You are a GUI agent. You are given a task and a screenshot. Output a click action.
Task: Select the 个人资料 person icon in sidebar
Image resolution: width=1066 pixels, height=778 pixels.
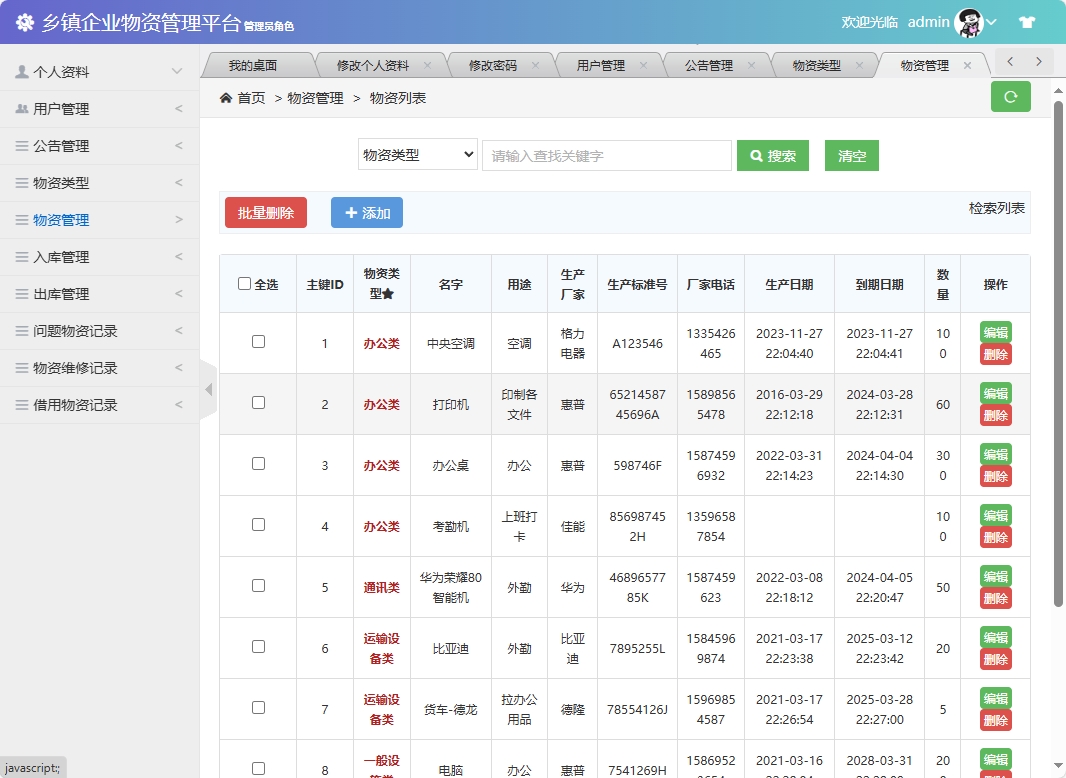(x=22, y=70)
